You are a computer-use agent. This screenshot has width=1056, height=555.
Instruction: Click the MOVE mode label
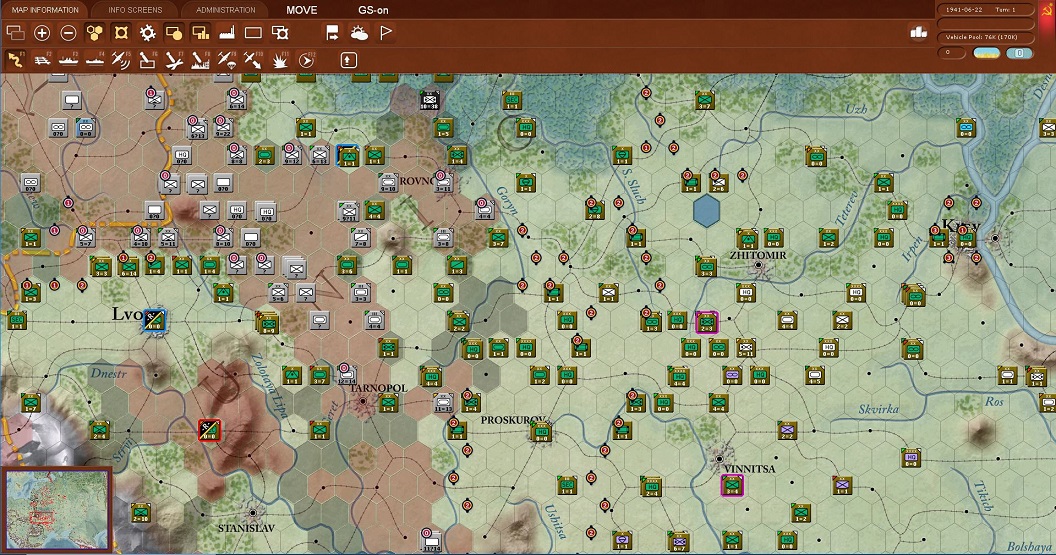click(302, 10)
